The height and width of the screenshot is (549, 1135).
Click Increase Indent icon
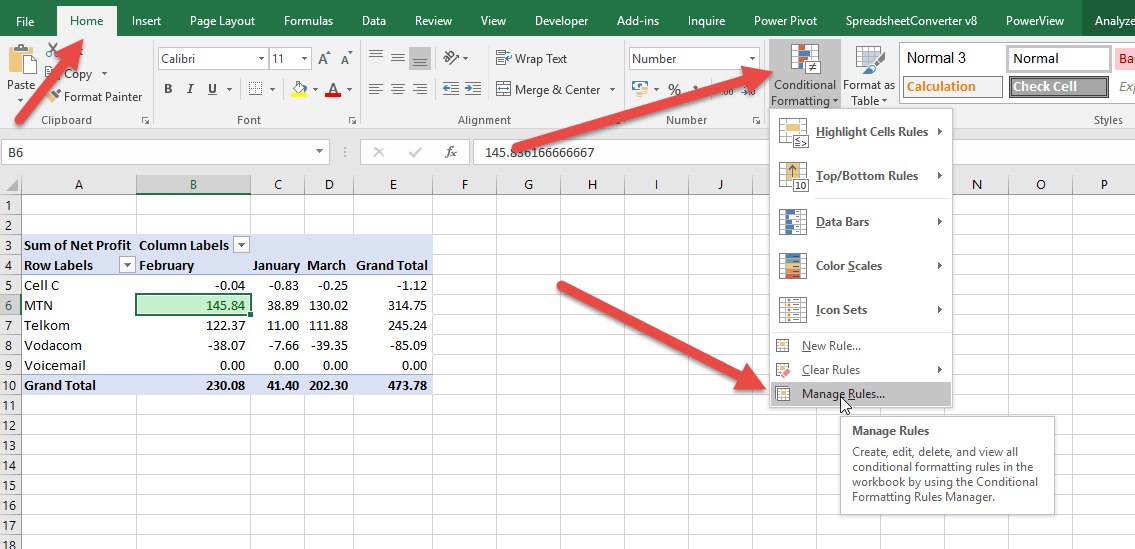pos(473,89)
